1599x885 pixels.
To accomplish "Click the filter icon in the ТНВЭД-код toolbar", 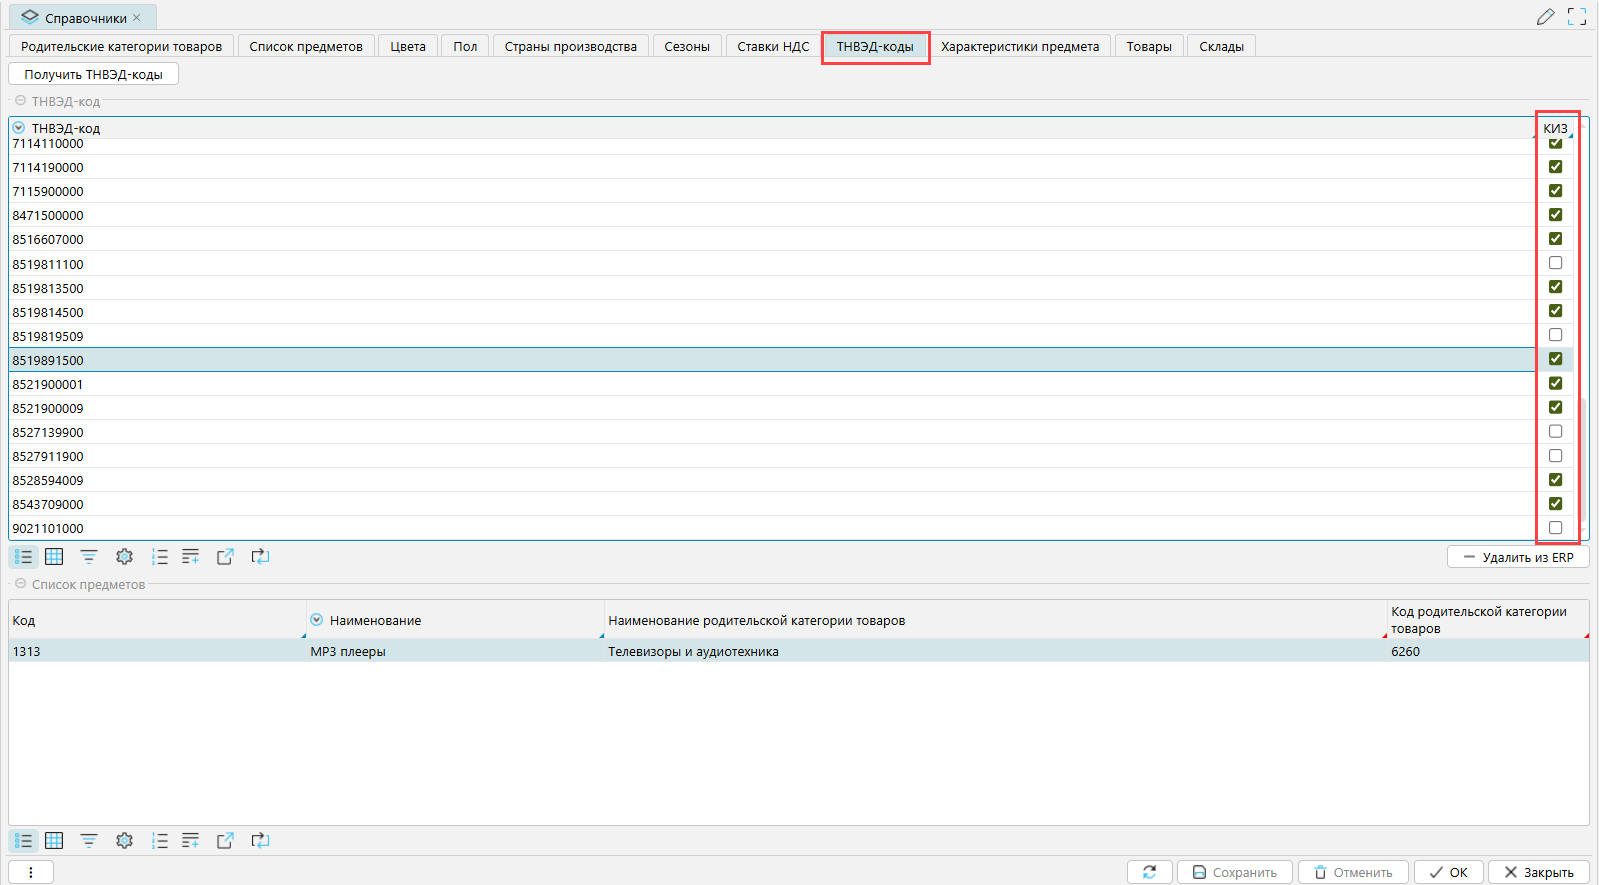I will pyautogui.click(x=89, y=557).
